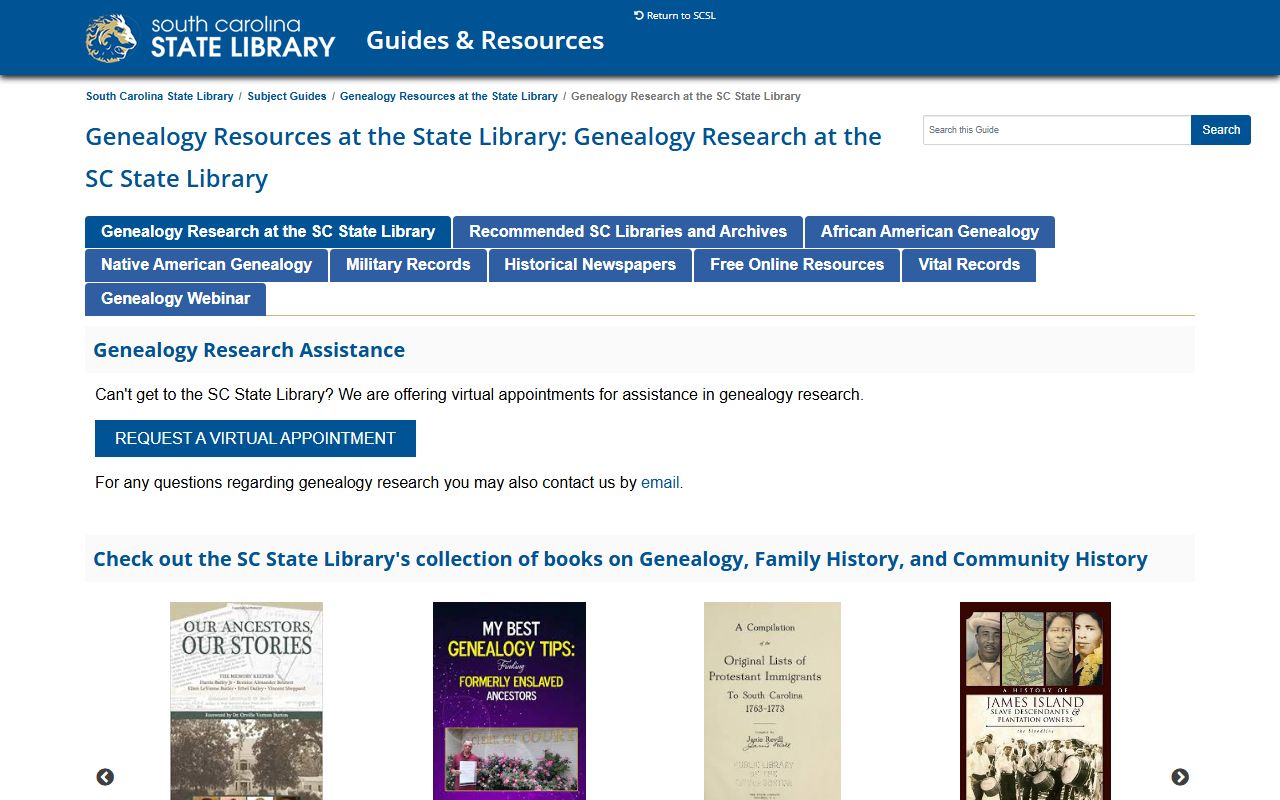
Task: Select the Native American Genealogy tab
Action: point(207,265)
